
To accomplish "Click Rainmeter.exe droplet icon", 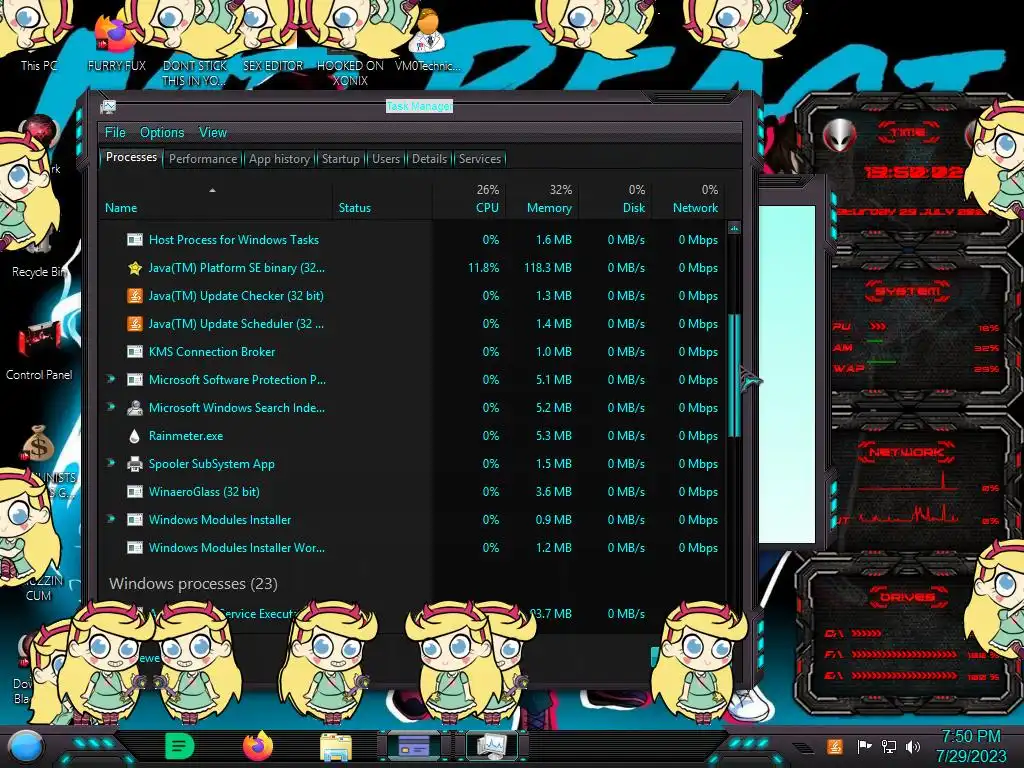I will point(135,436).
